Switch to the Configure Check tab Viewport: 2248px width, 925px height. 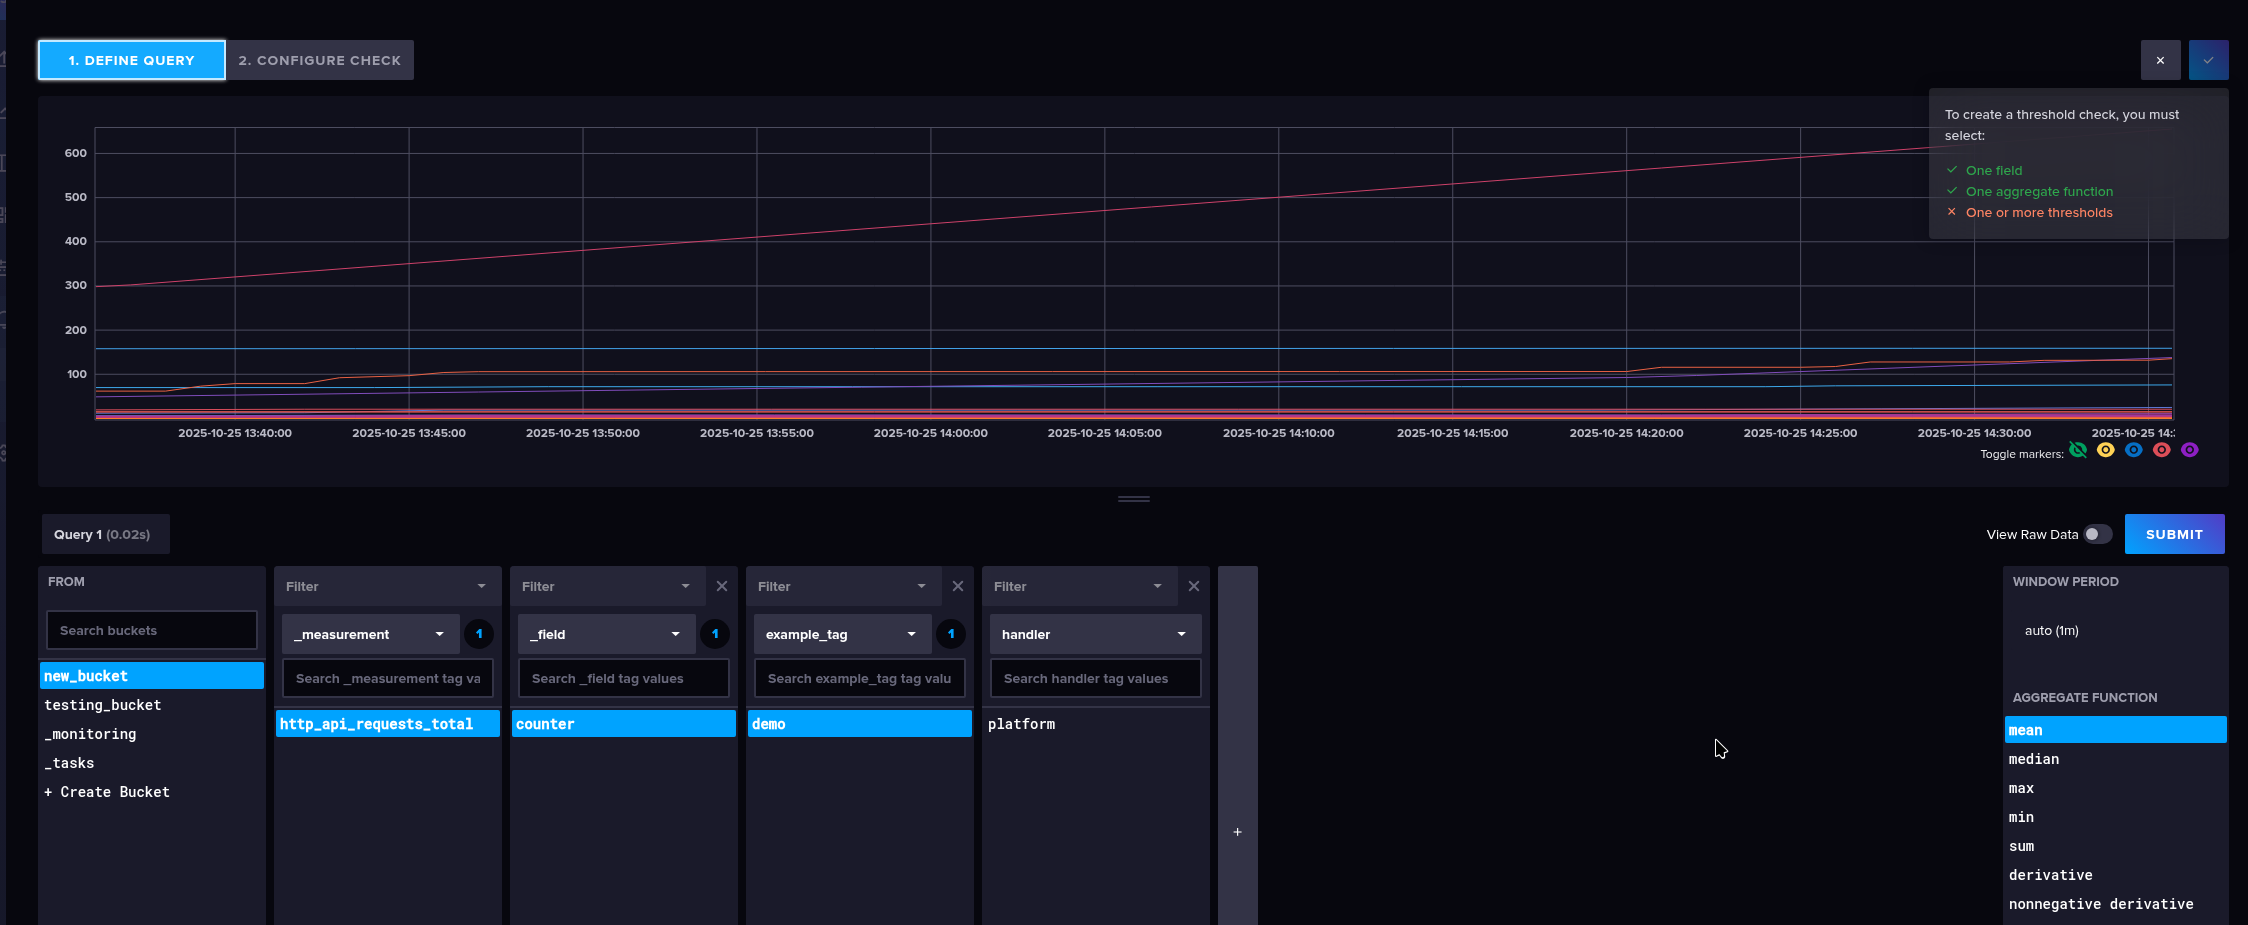(x=319, y=60)
